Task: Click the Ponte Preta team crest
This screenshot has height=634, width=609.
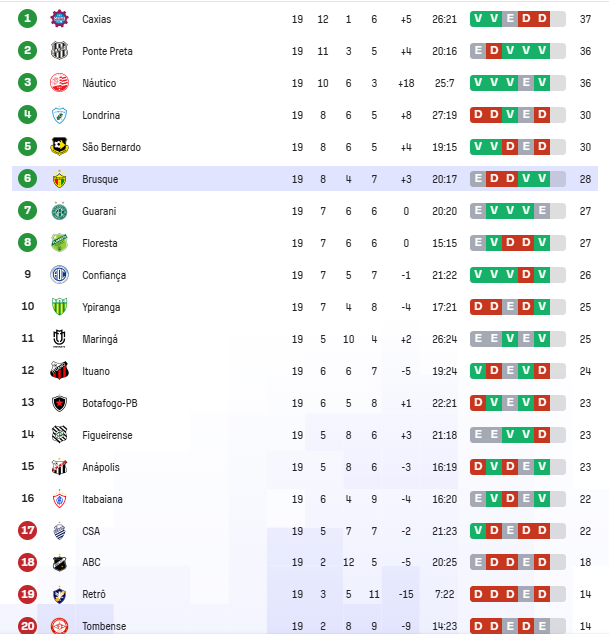Action: [59, 51]
